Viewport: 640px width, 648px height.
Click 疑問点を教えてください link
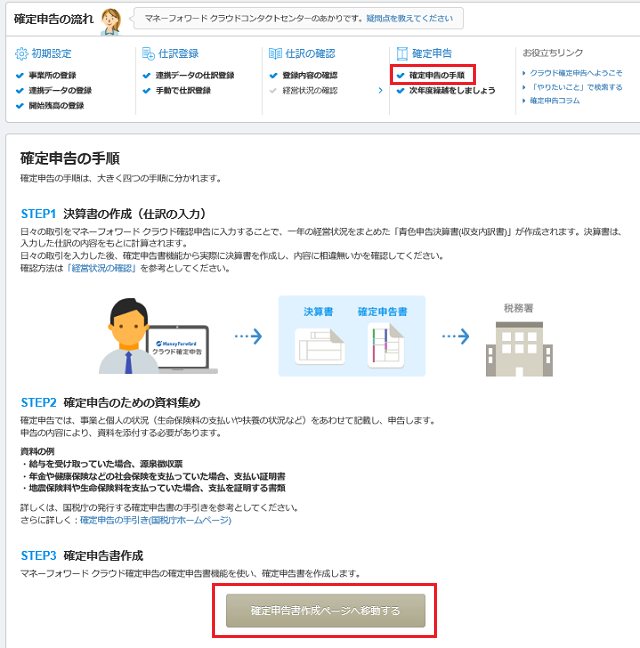click(409, 18)
